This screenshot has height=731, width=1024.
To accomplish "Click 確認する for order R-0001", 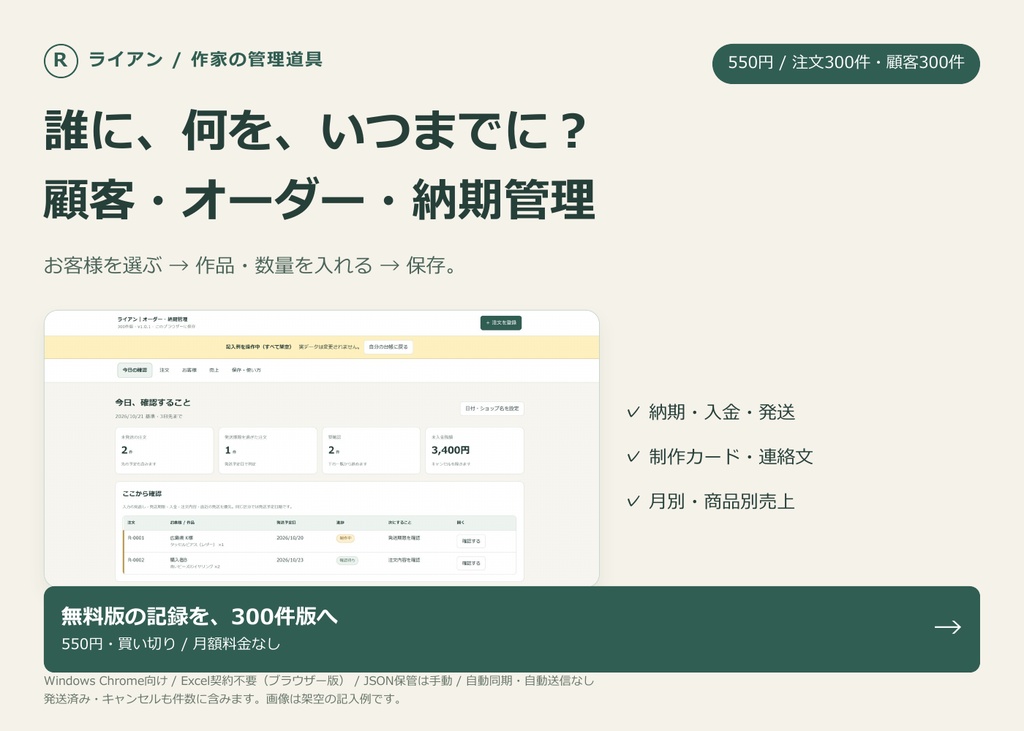I will (471, 541).
